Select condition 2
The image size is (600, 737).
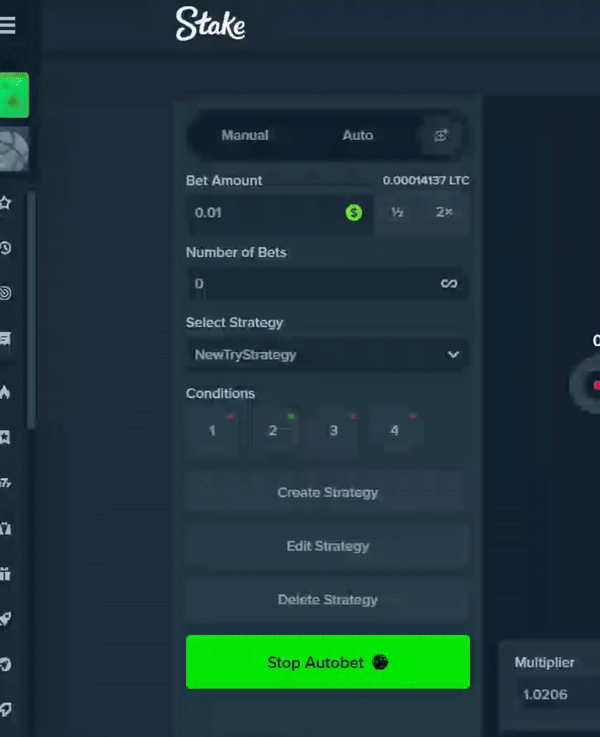pyautogui.click(x=273, y=430)
